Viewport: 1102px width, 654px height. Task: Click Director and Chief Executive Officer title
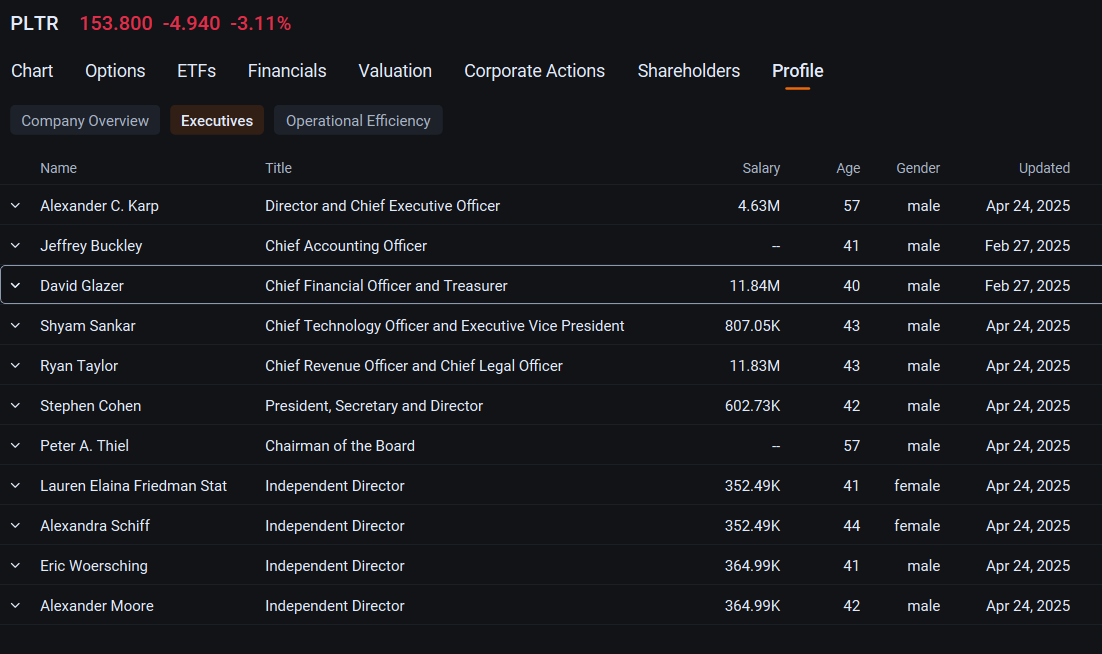[382, 206]
